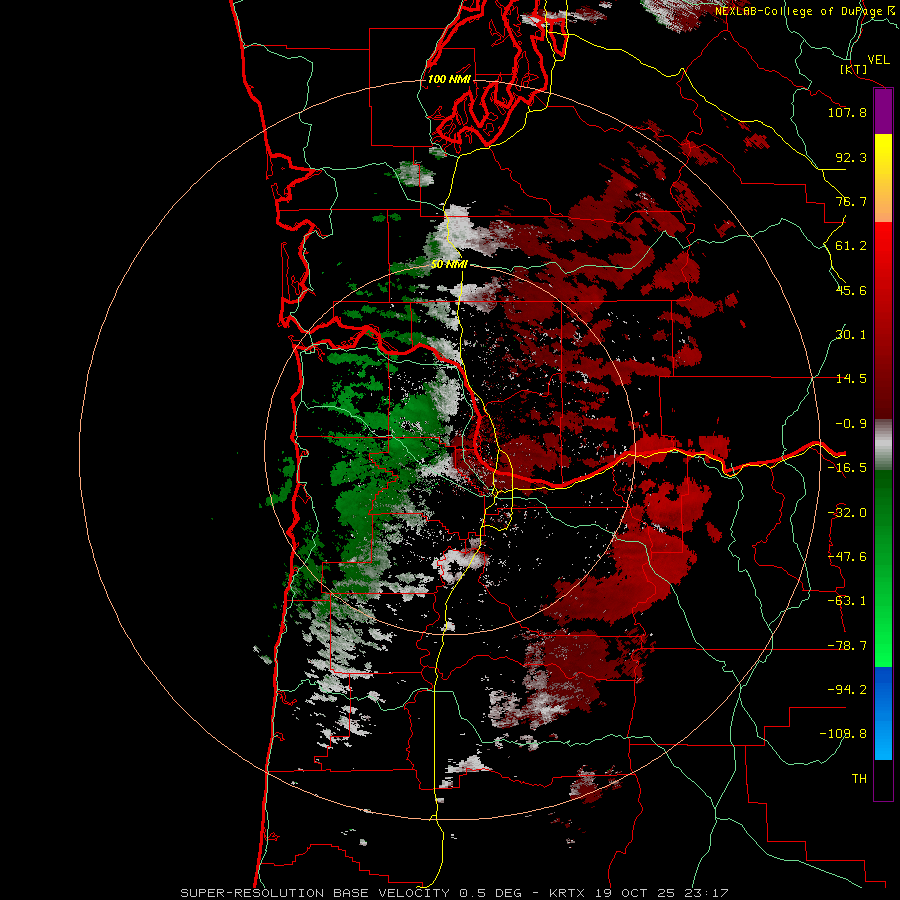This screenshot has height=900, width=900.
Task: Click the -94.2 velocity scale value
Action: pos(847,689)
